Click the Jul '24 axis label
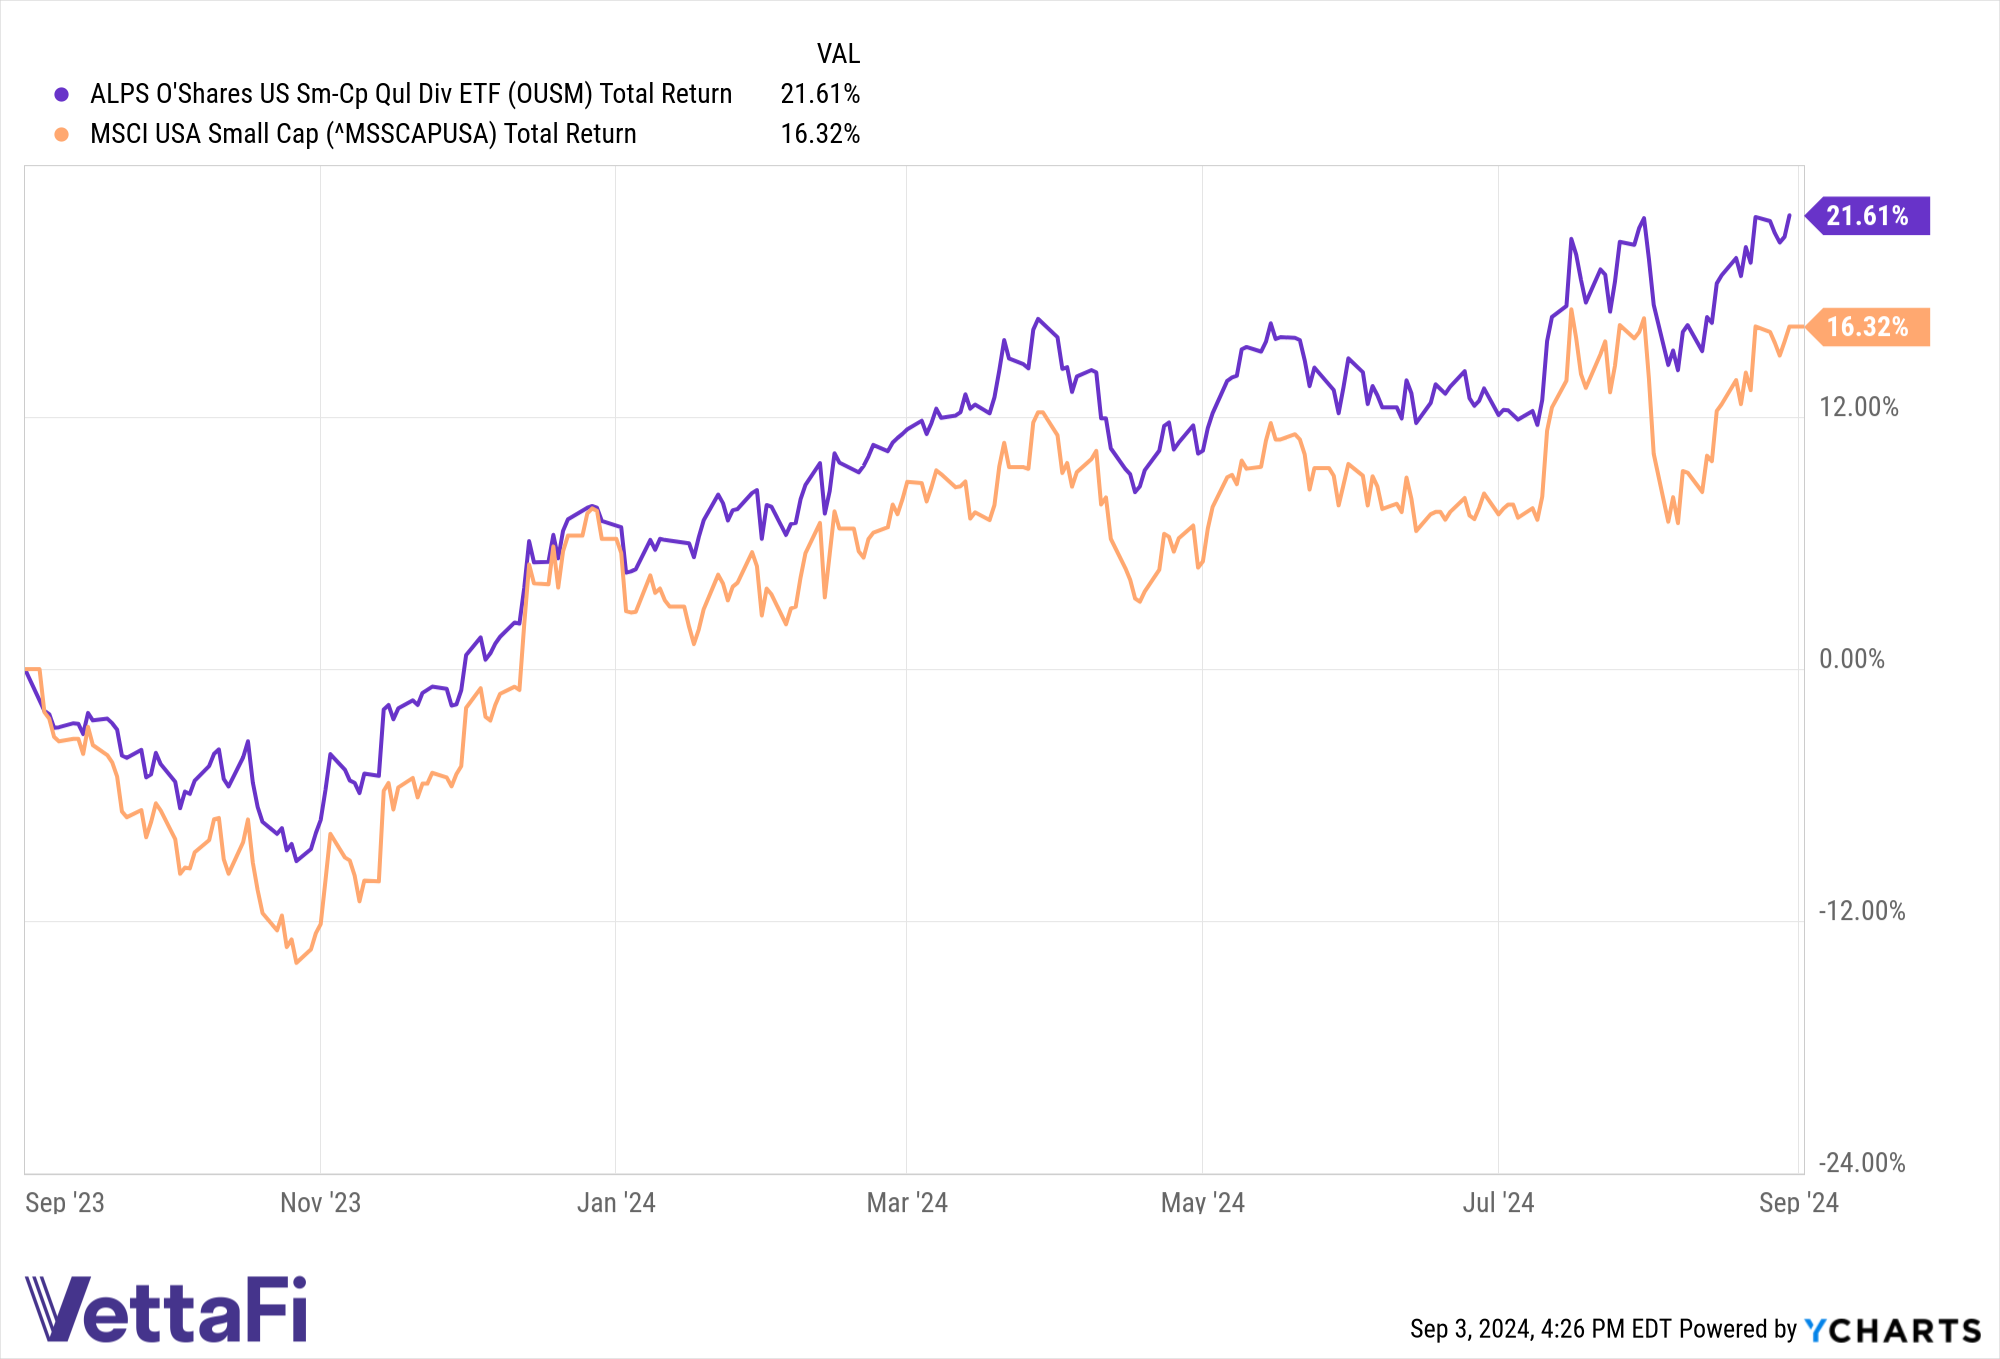This screenshot has height=1359, width=2000. (1498, 1202)
